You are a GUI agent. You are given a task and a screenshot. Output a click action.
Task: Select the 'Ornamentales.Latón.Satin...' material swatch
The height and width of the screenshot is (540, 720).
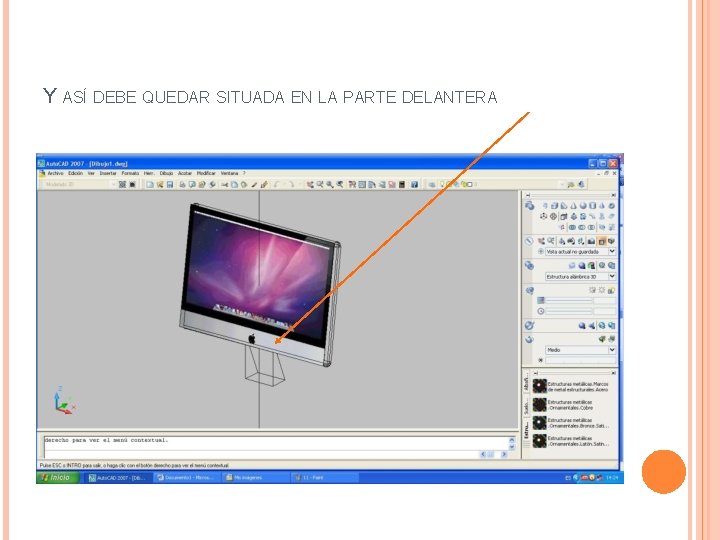click(x=540, y=441)
